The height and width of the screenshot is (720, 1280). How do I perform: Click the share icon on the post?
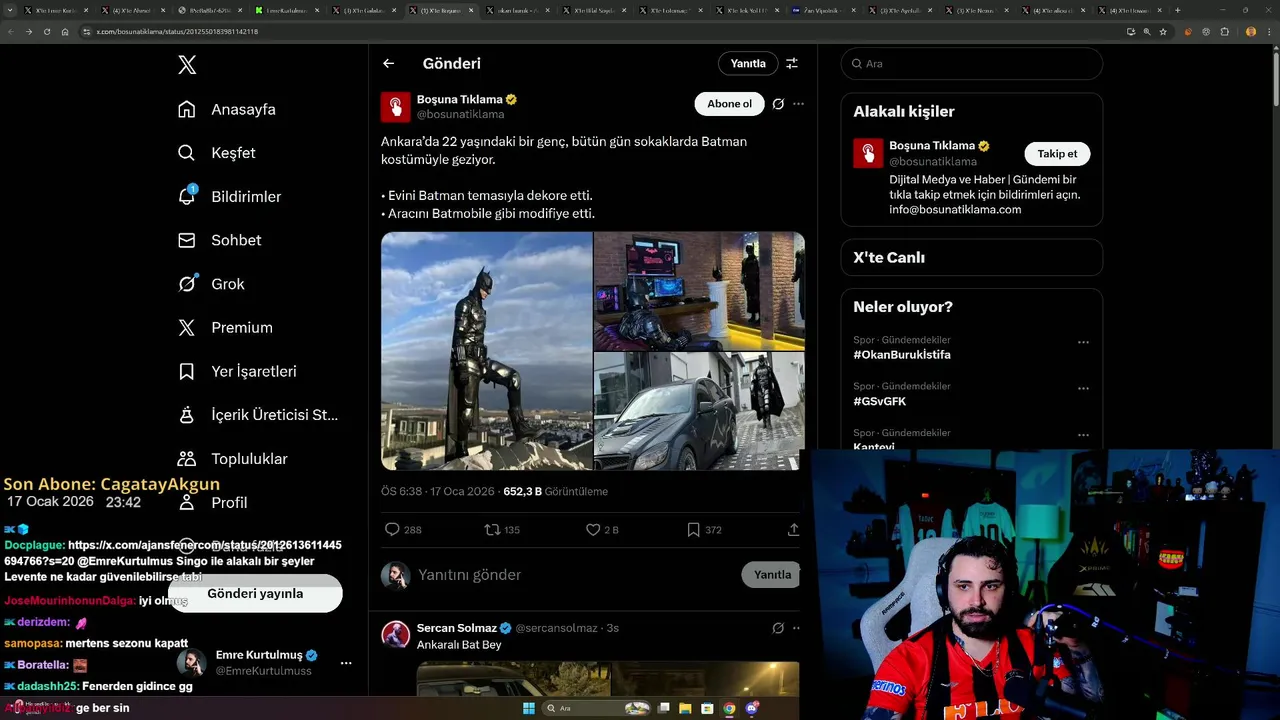794,530
